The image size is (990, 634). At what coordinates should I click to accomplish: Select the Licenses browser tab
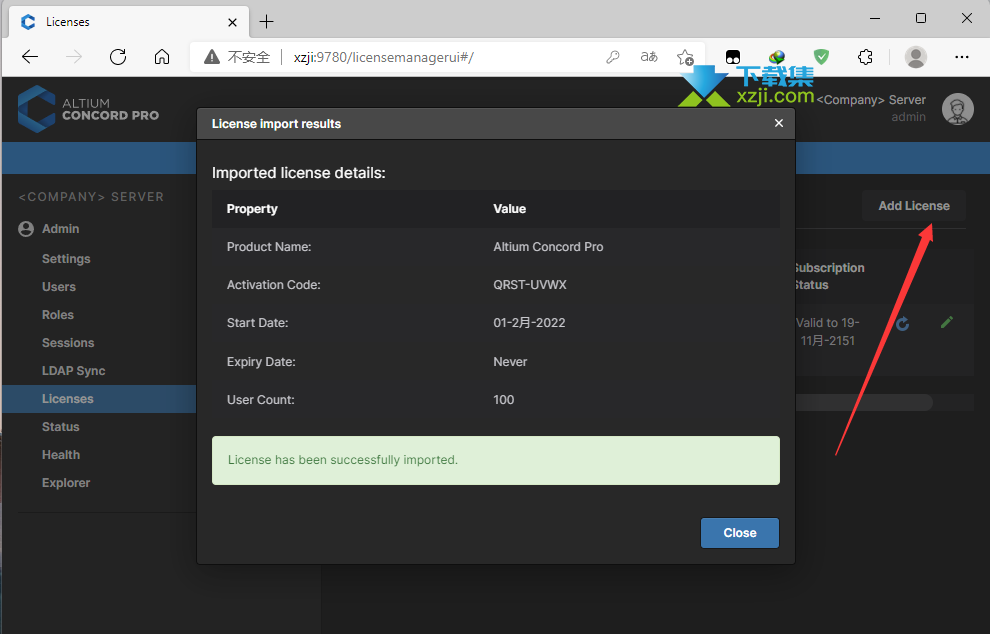129,22
